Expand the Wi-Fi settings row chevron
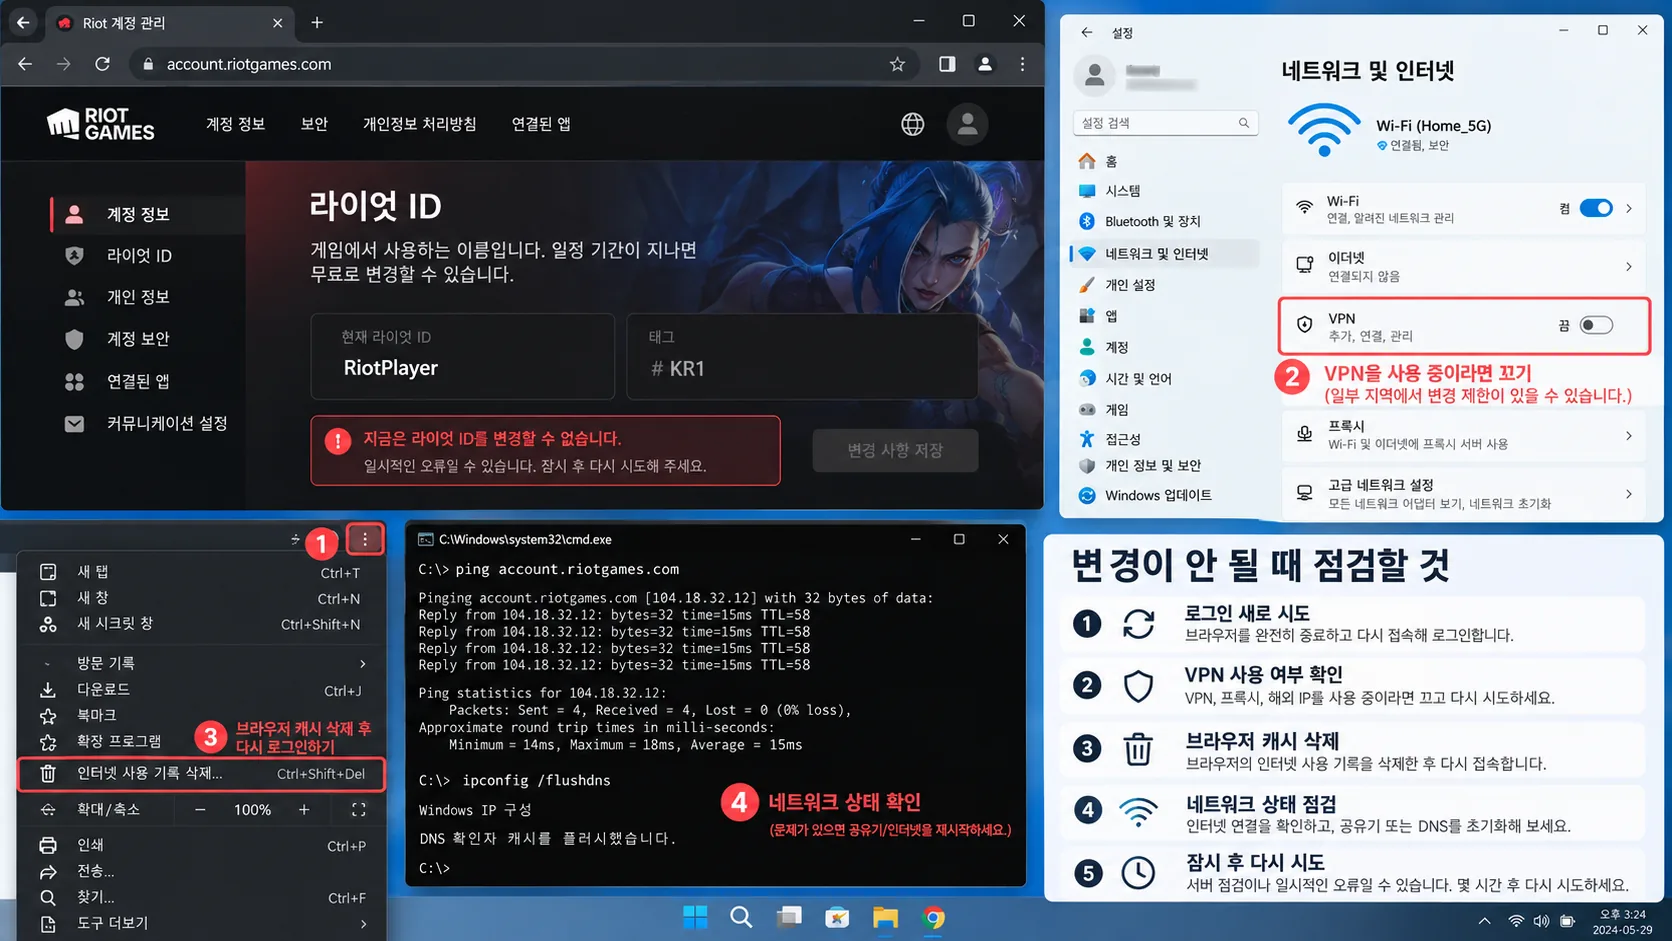The image size is (1672, 941). [x=1629, y=208]
